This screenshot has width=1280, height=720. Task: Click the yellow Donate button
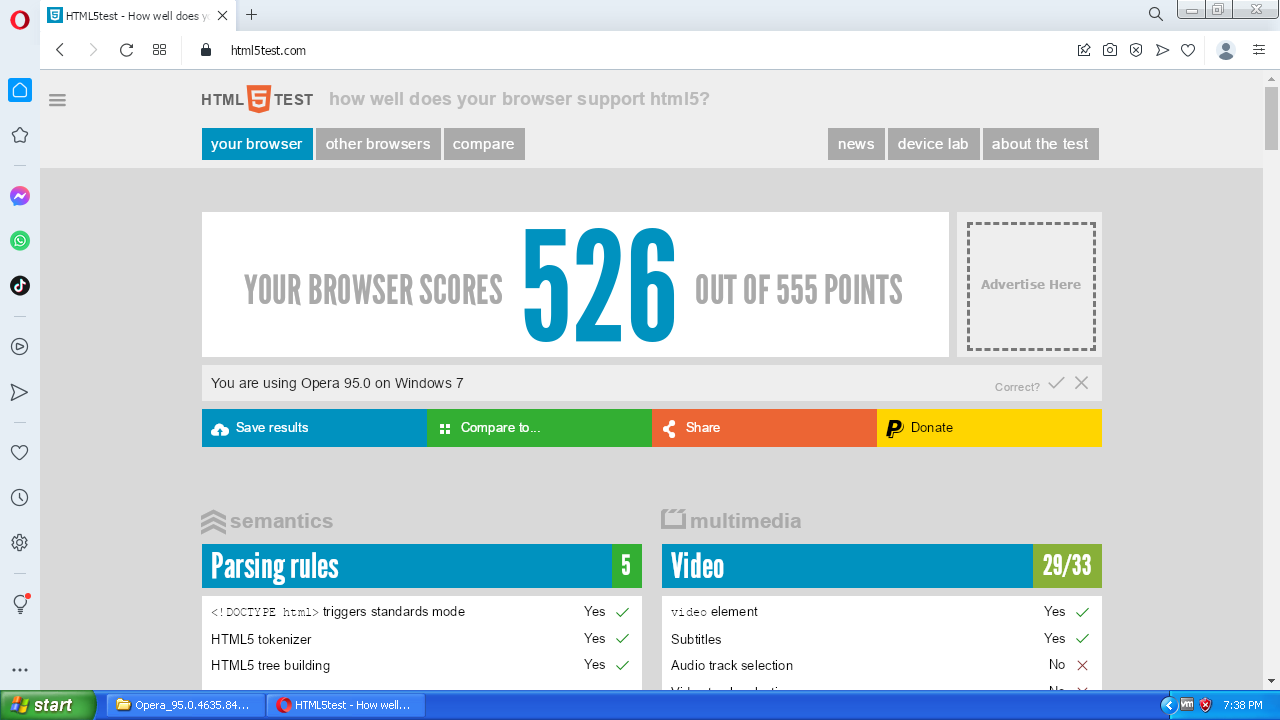(x=989, y=428)
